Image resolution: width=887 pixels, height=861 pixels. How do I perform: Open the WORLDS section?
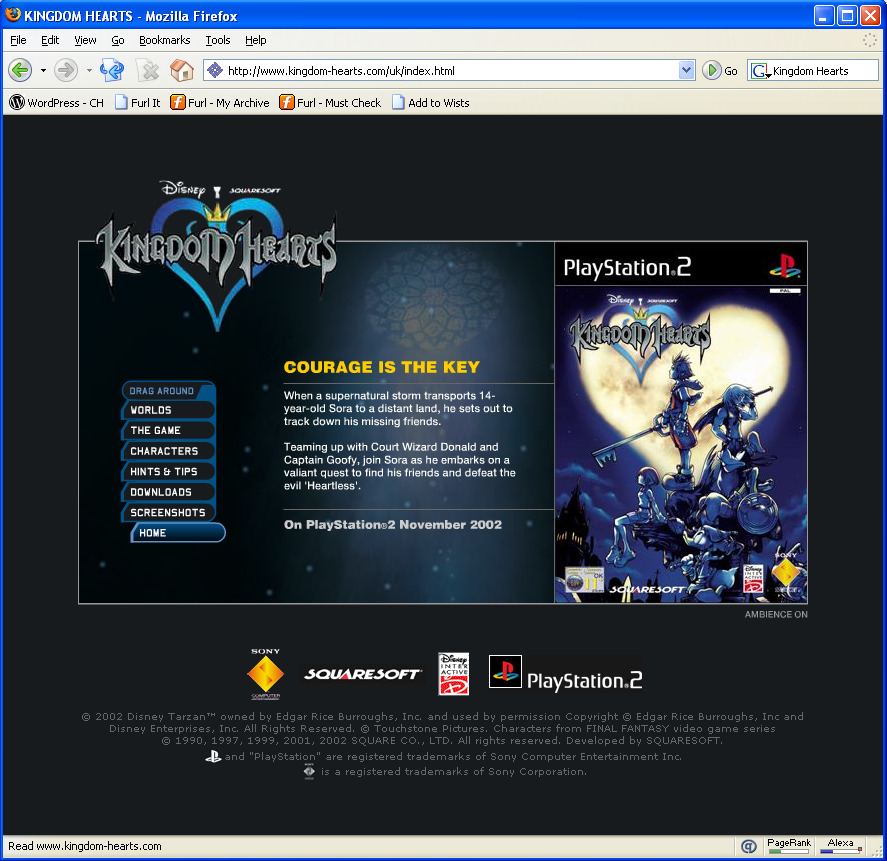pos(168,410)
